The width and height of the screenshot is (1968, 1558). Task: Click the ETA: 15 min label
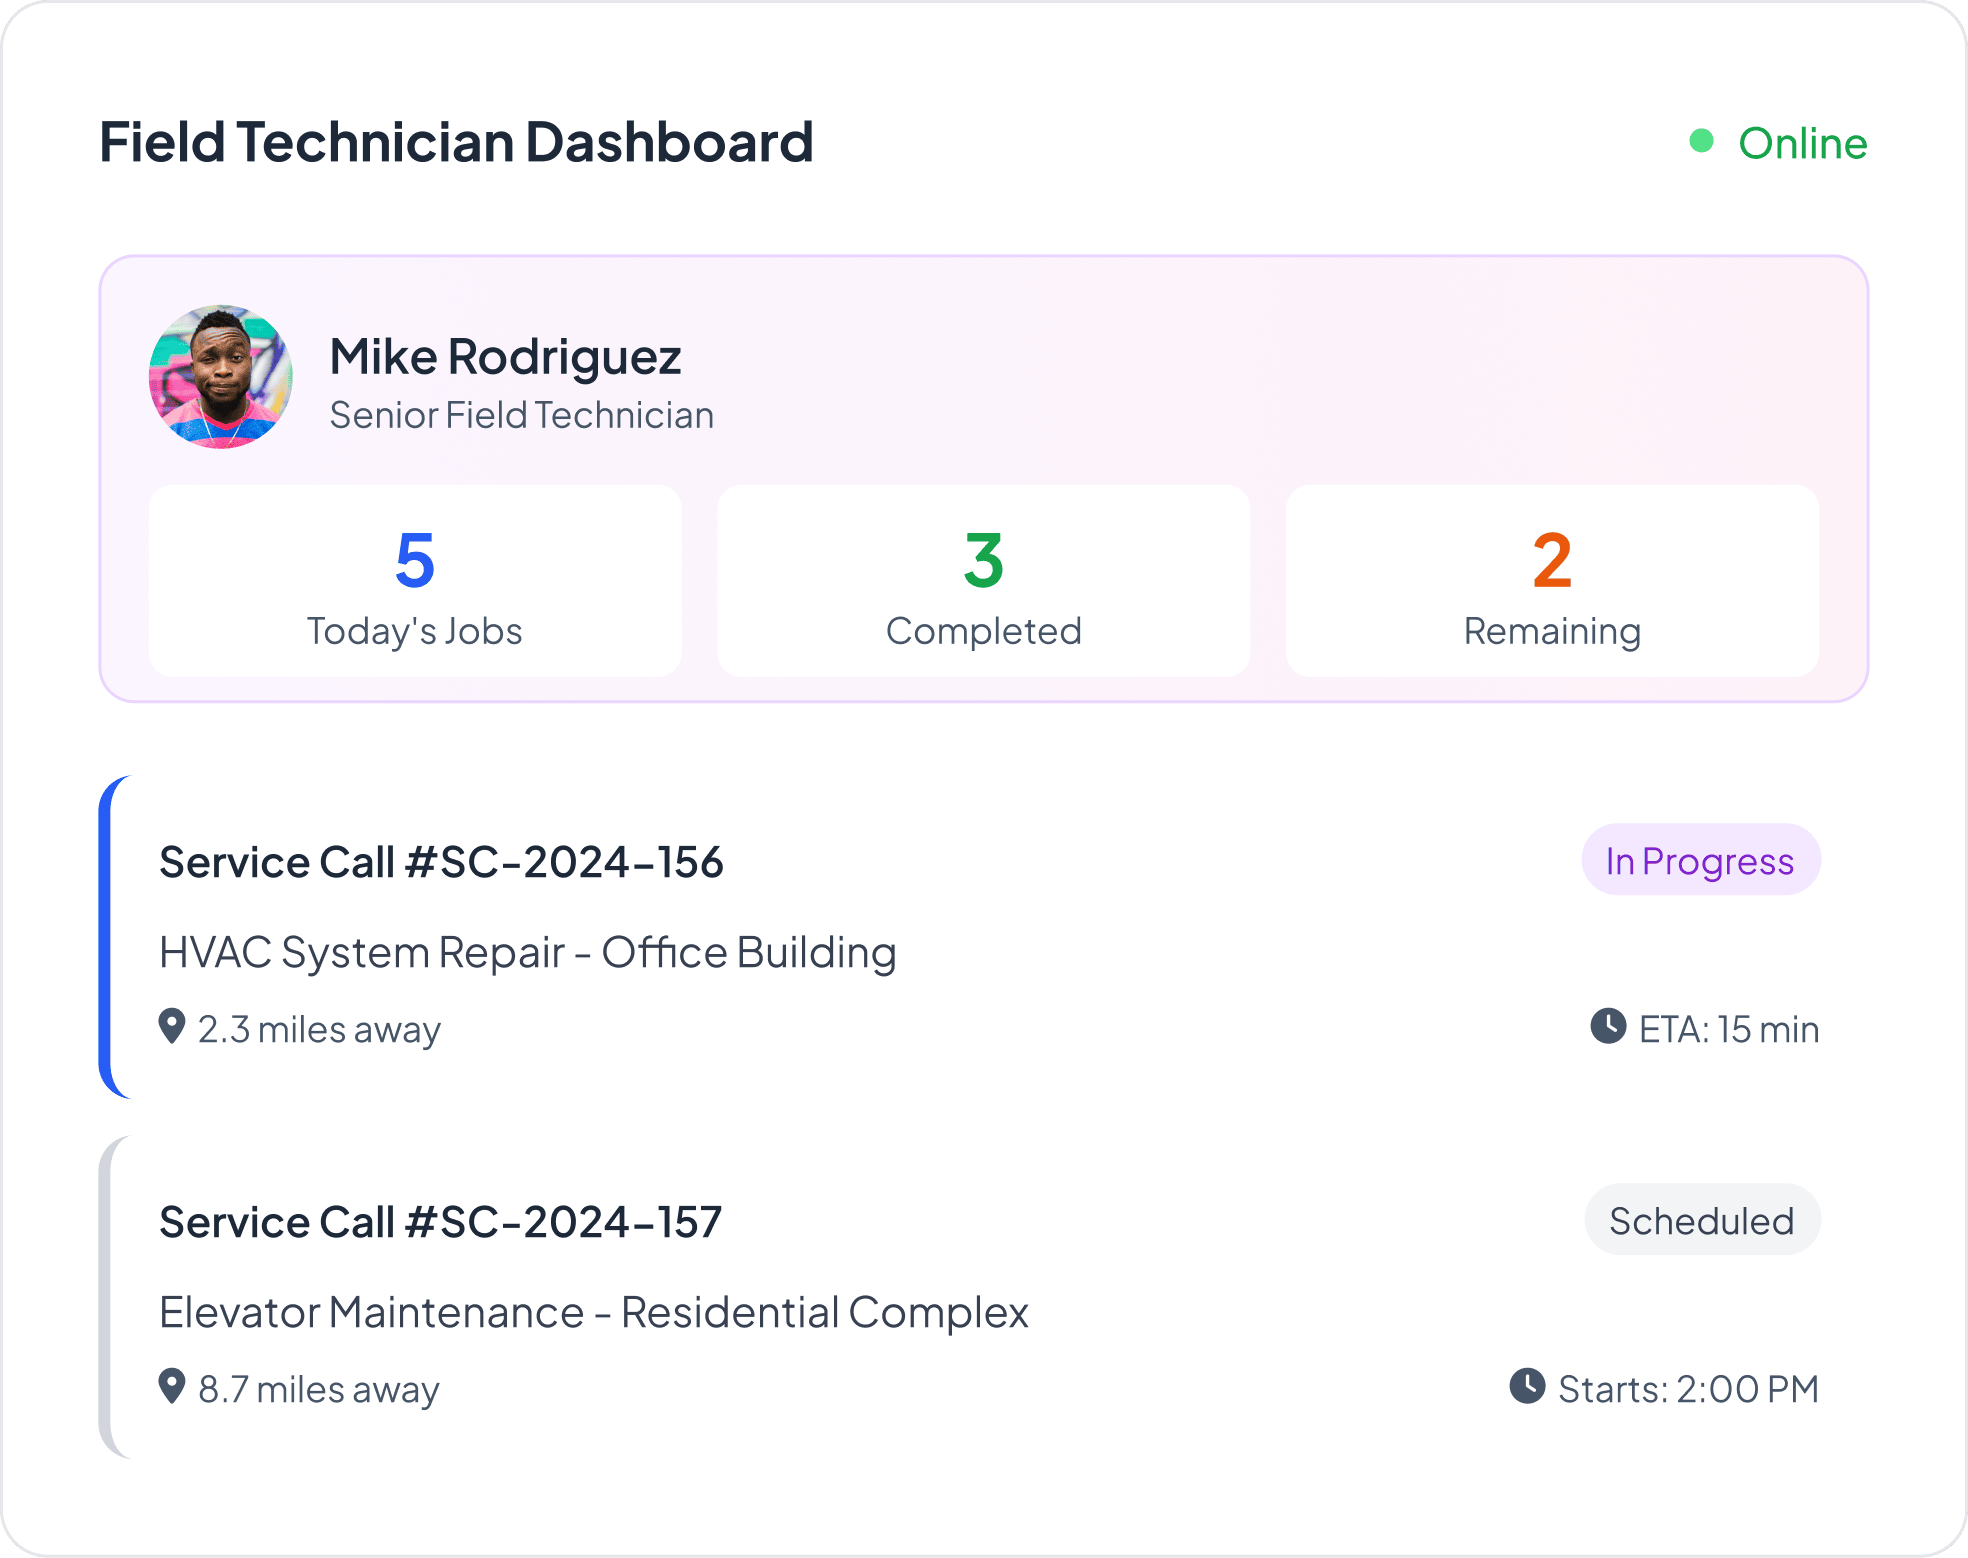coord(1728,1029)
